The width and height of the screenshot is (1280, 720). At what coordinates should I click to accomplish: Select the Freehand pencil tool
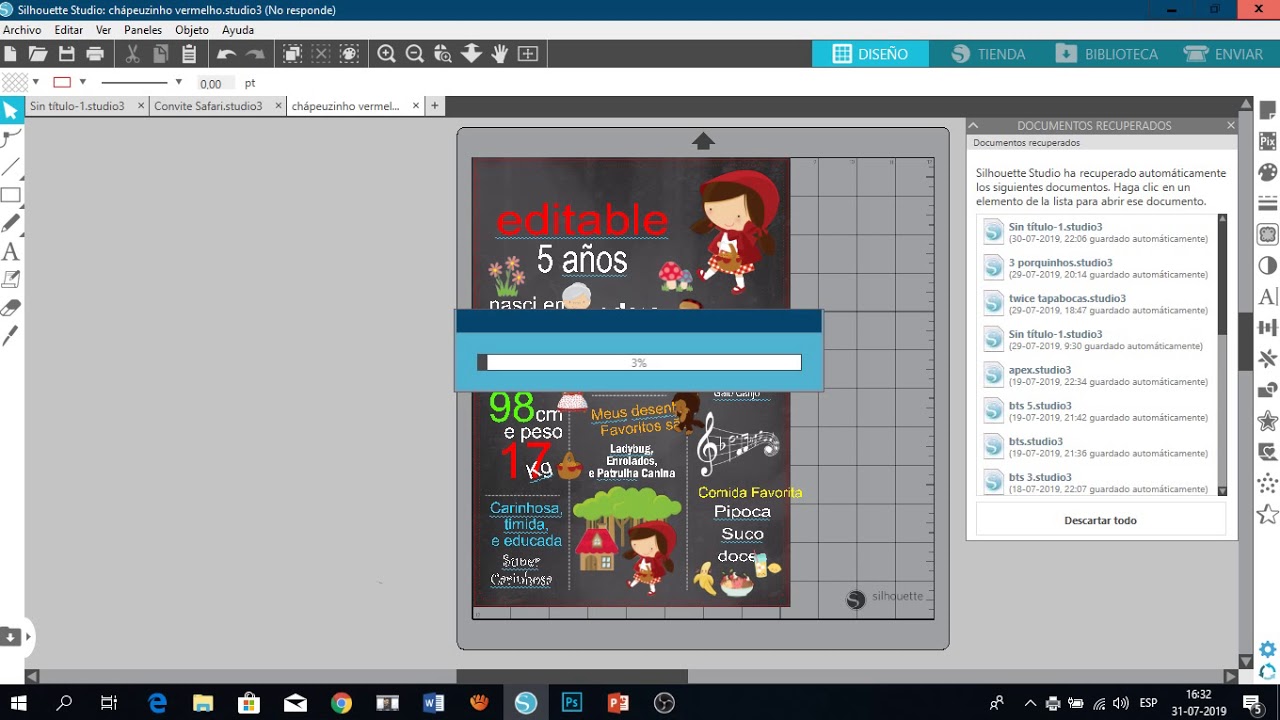(11, 223)
